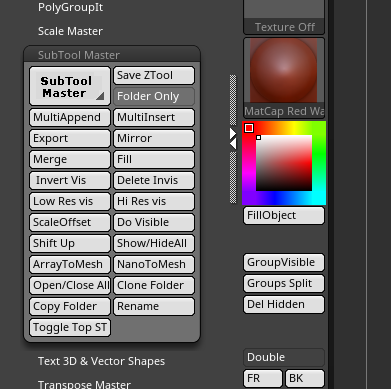Click the Del Hidden button
391x389 pixels.
pyautogui.click(x=284, y=304)
